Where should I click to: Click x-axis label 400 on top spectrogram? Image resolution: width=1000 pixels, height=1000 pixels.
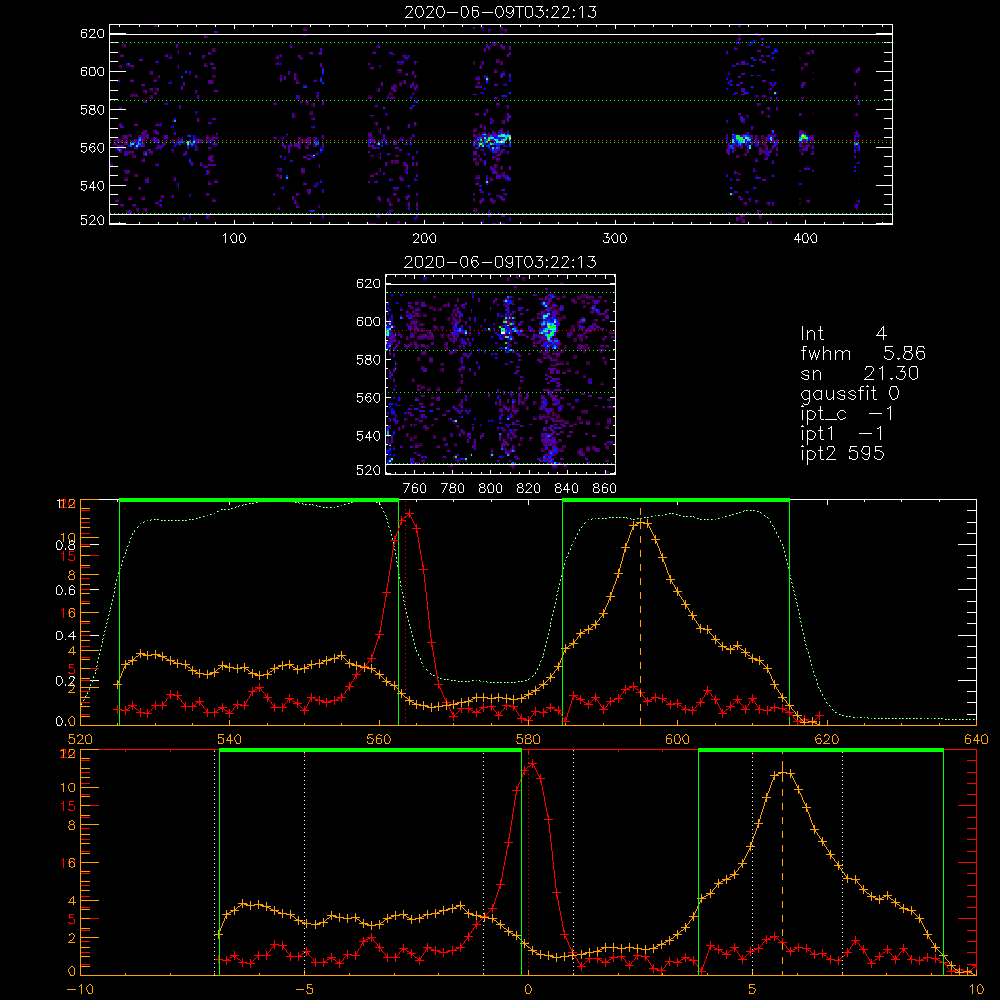point(805,239)
